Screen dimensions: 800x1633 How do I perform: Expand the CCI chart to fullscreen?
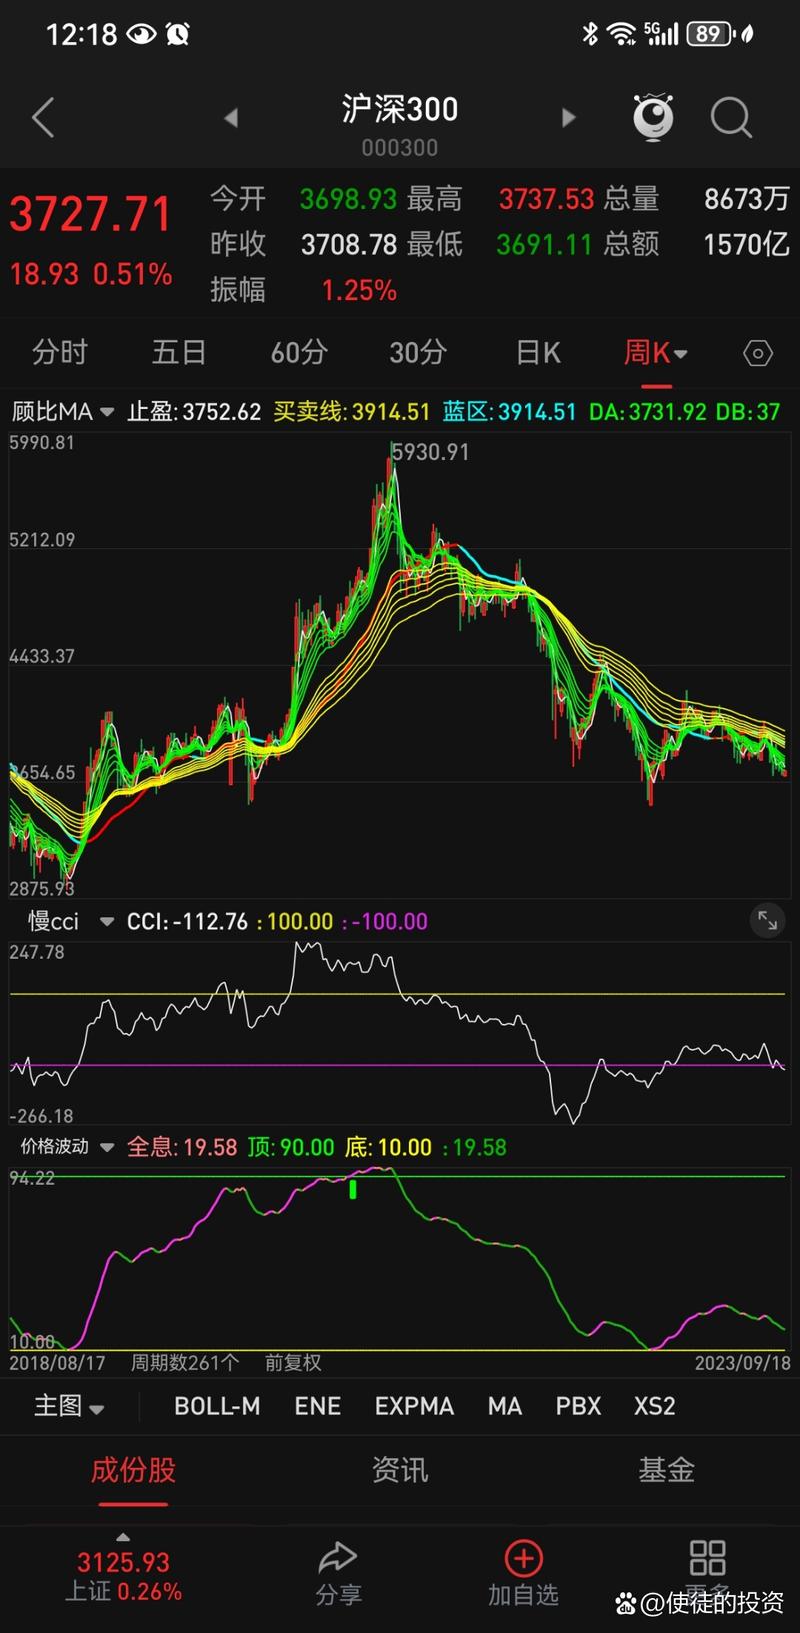767,921
